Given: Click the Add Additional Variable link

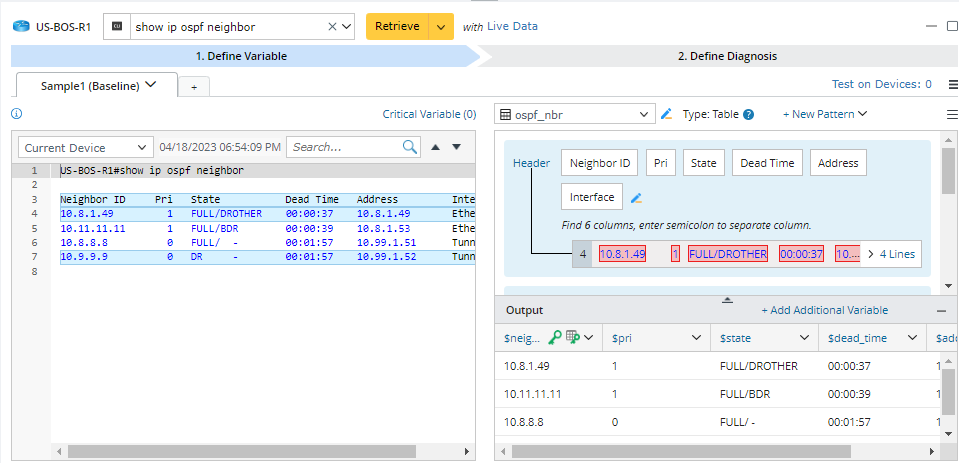Looking at the screenshot, I should 824,310.
